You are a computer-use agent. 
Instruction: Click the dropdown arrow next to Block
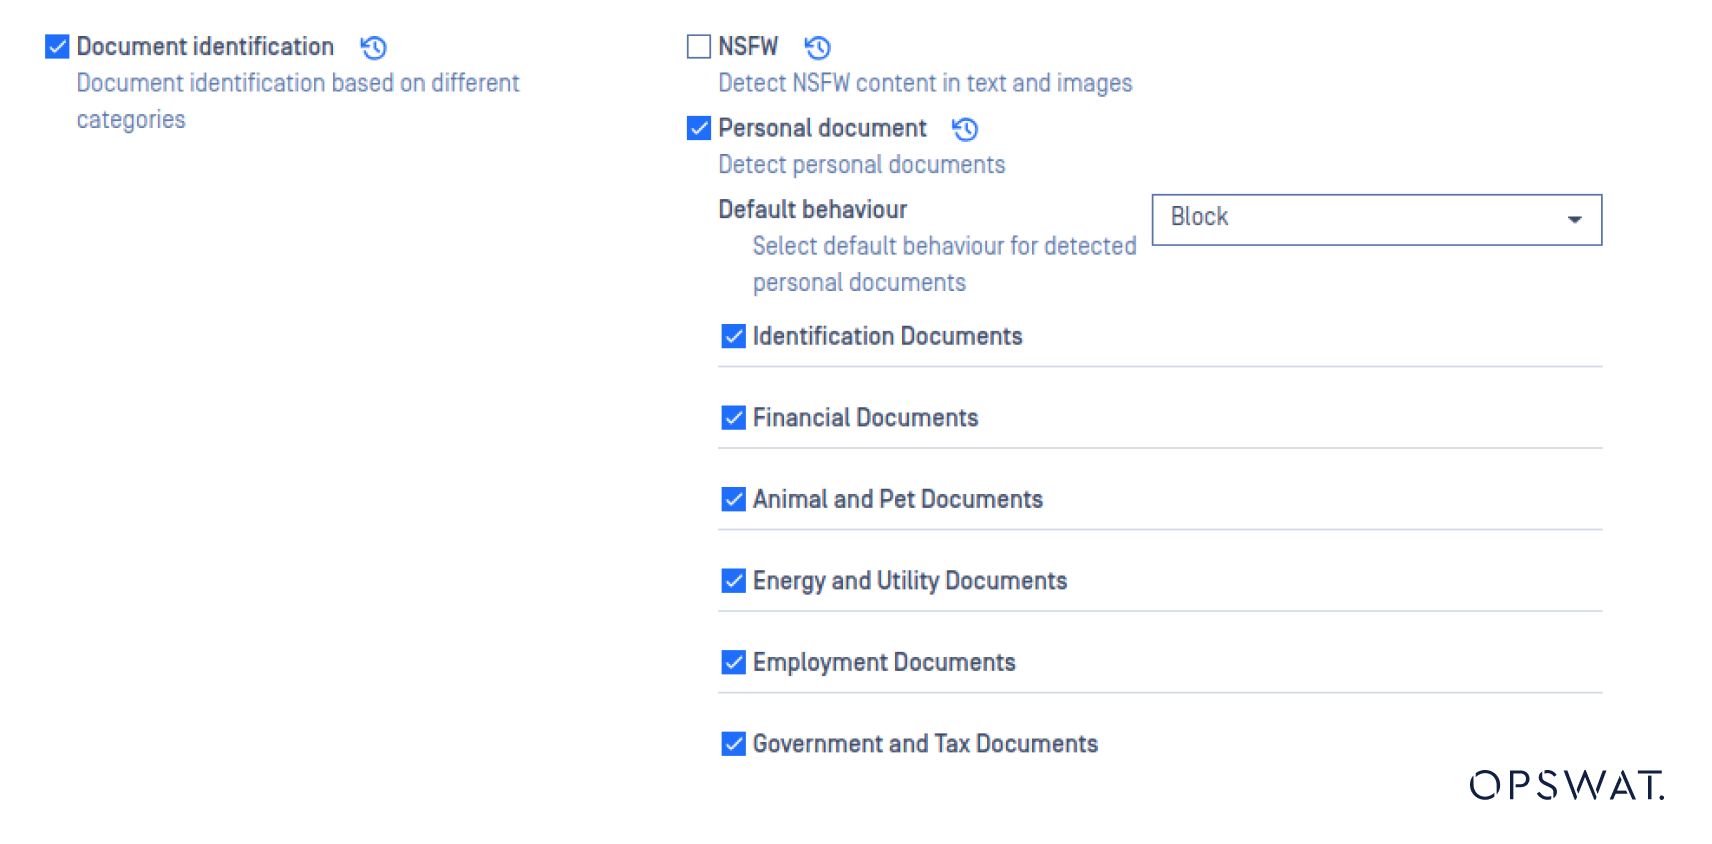point(1574,220)
